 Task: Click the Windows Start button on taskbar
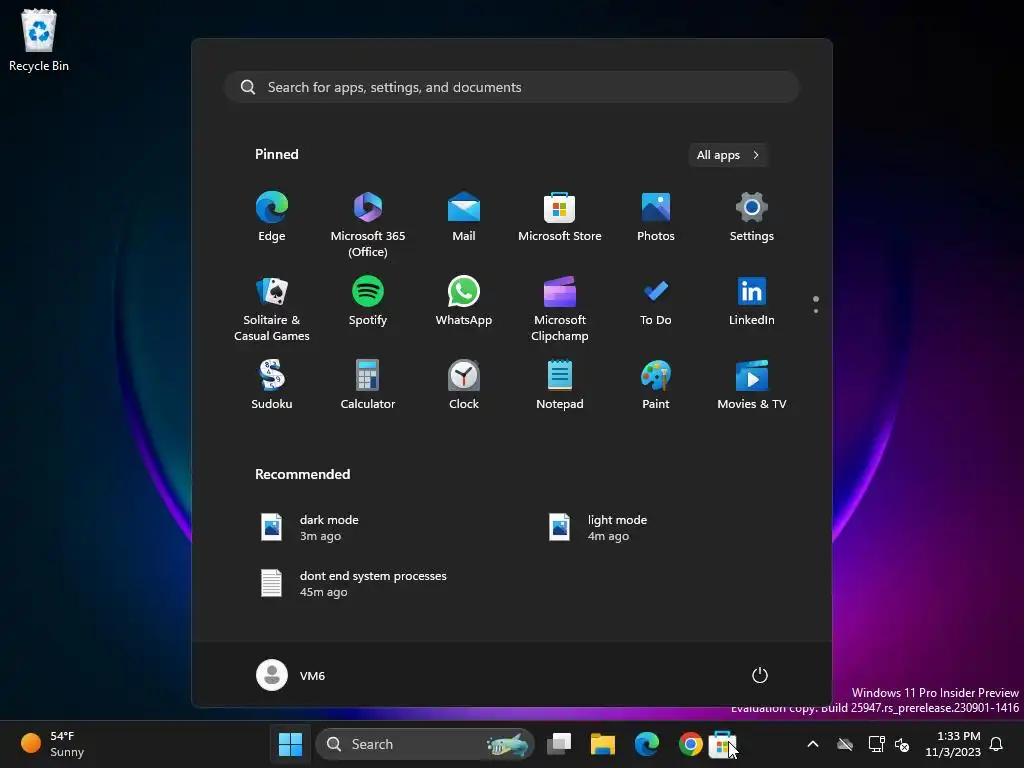coord(291,744)
